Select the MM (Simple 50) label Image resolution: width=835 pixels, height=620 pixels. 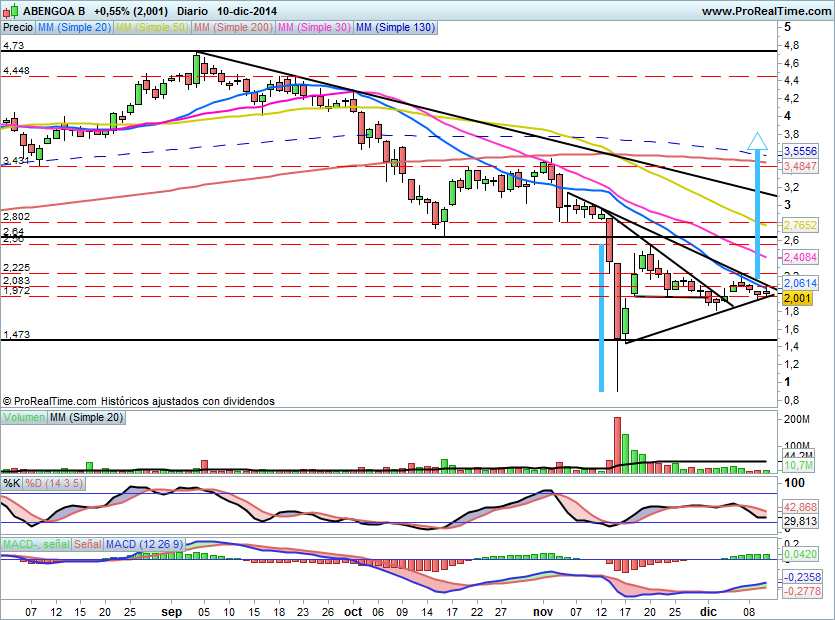pyautogui.click(x=152, y=27)
